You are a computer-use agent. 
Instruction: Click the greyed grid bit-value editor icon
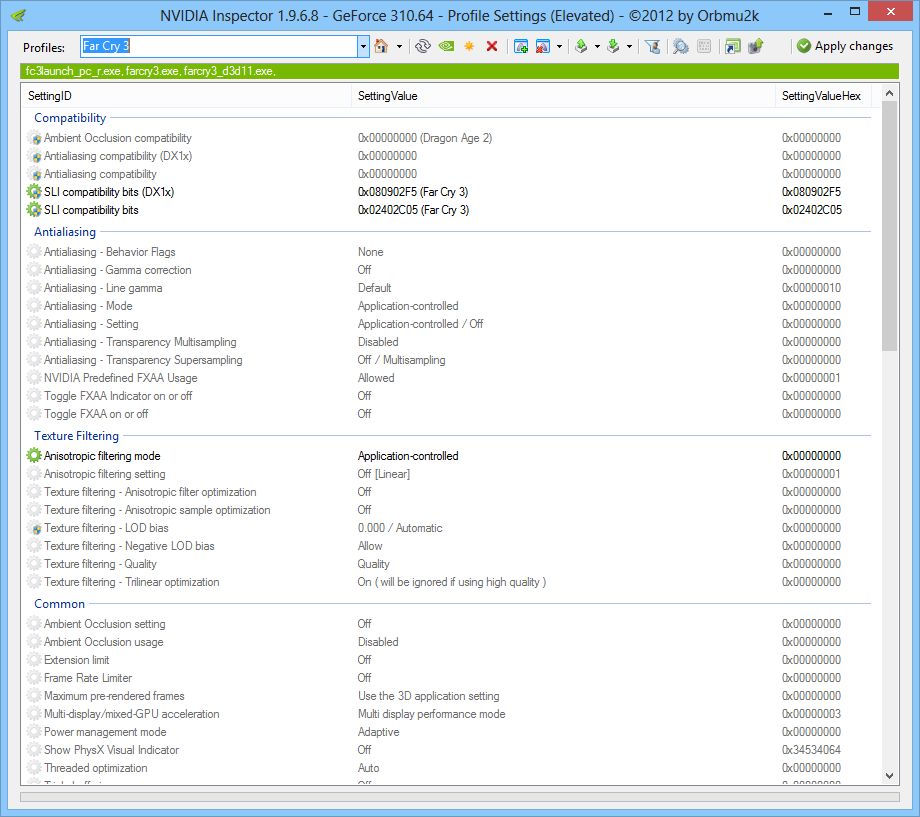point(705,46)
